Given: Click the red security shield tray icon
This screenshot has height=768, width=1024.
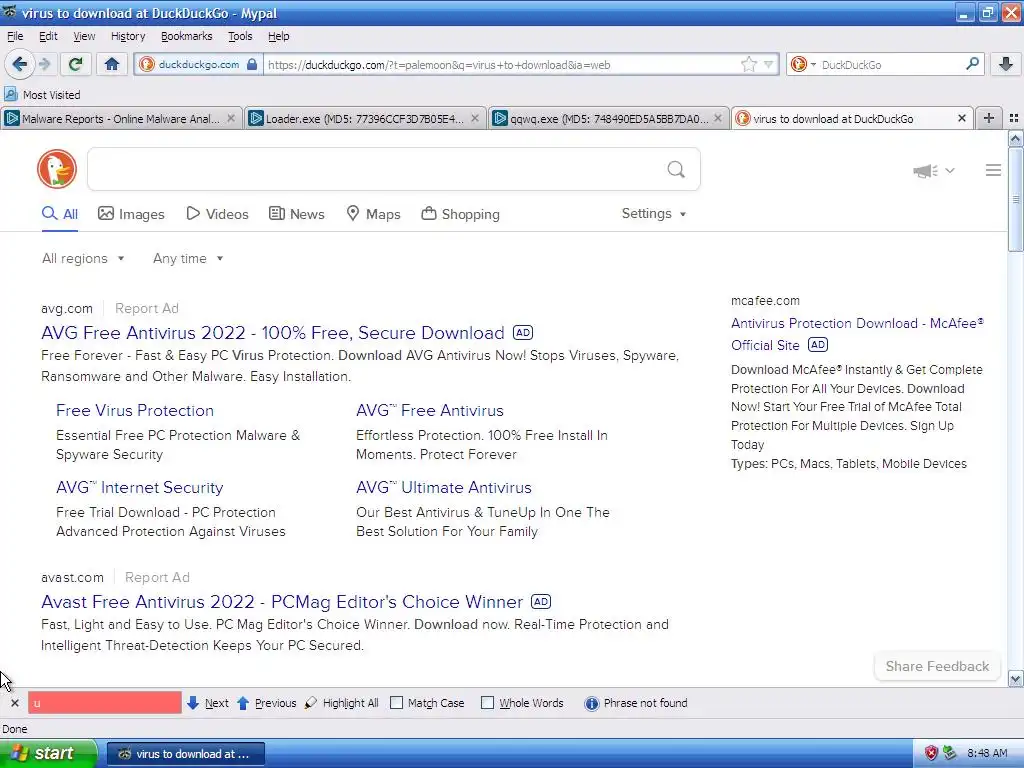Looking at the screenshot, I should click(931, 753).
